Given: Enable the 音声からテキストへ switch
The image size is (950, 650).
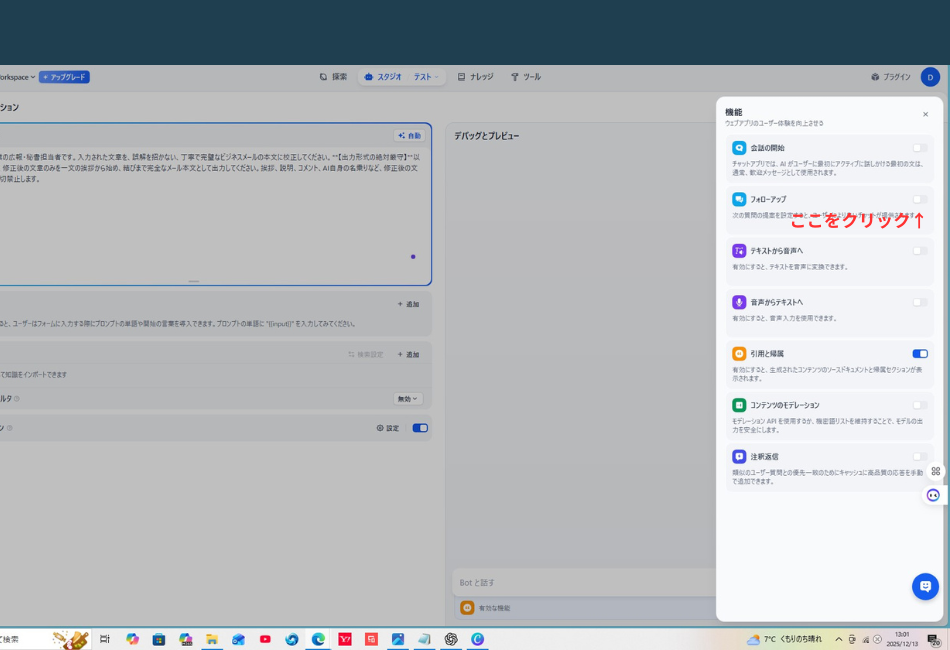Looking at the screenshot, I should tap(919, 302).
